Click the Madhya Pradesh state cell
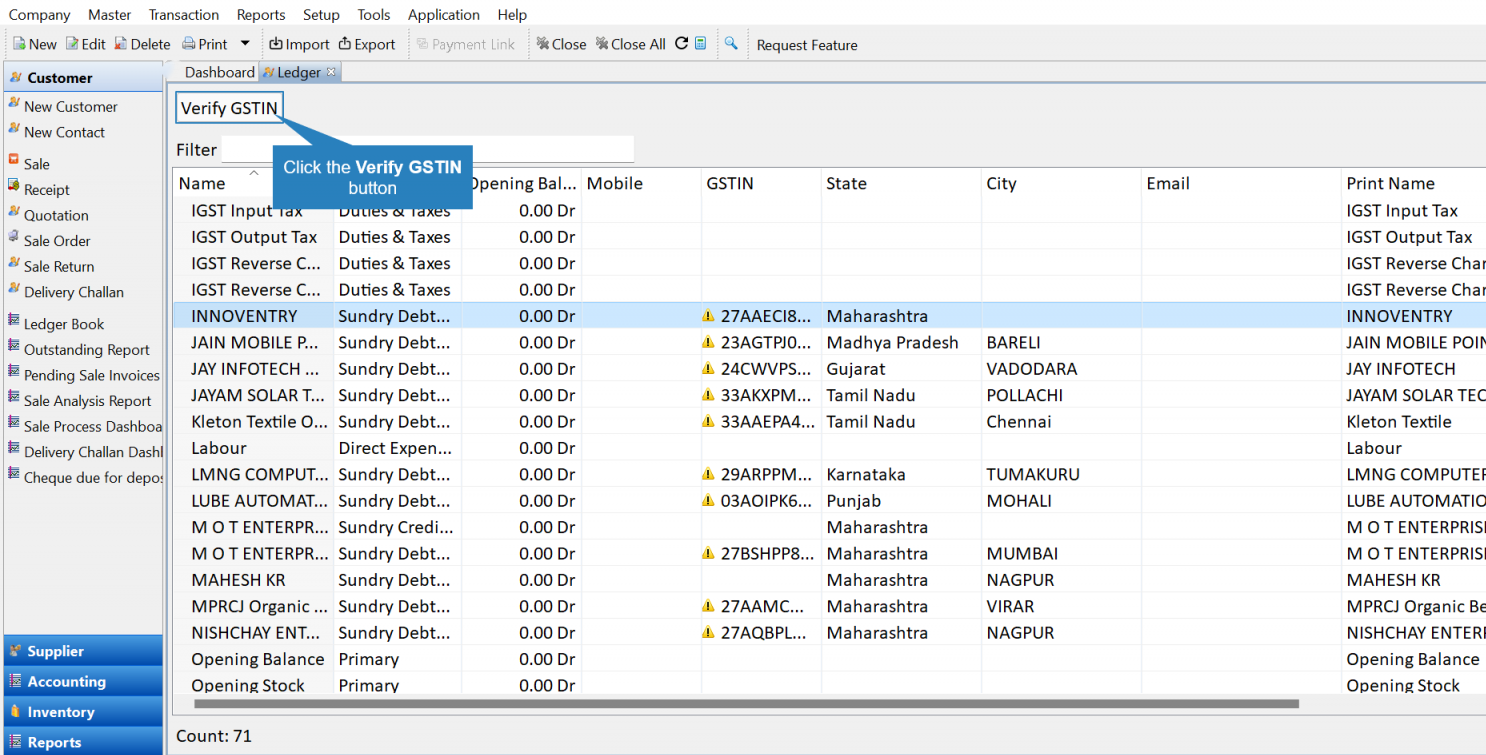The width and height of the screenshot is (1486, 755). (x=892, y=343)
